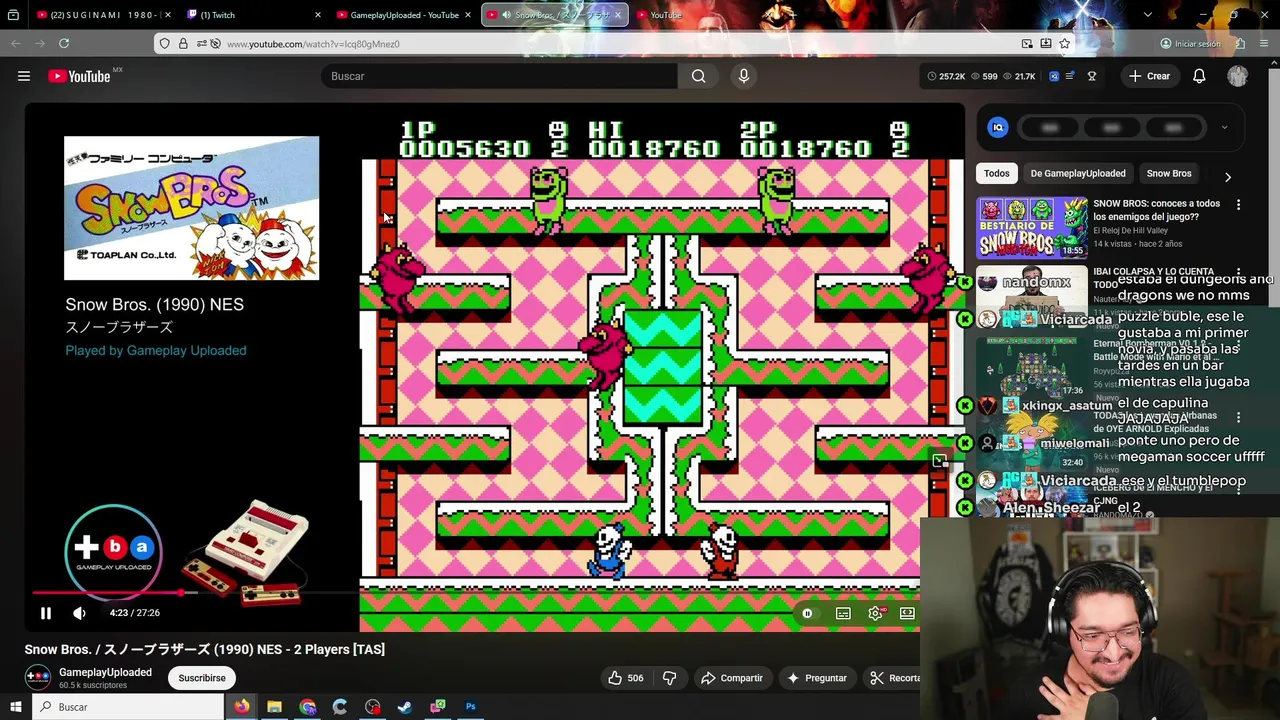Click the 4:23 / 27:26 time display
The width and height of the screenshot is (1280, 720).
[x=134, y=613]
